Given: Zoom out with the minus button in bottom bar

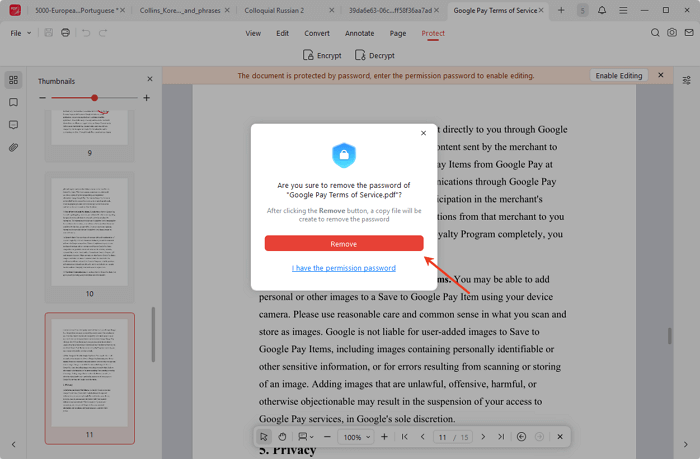Looking at the screenshot, I should click(x=327, y=437).
